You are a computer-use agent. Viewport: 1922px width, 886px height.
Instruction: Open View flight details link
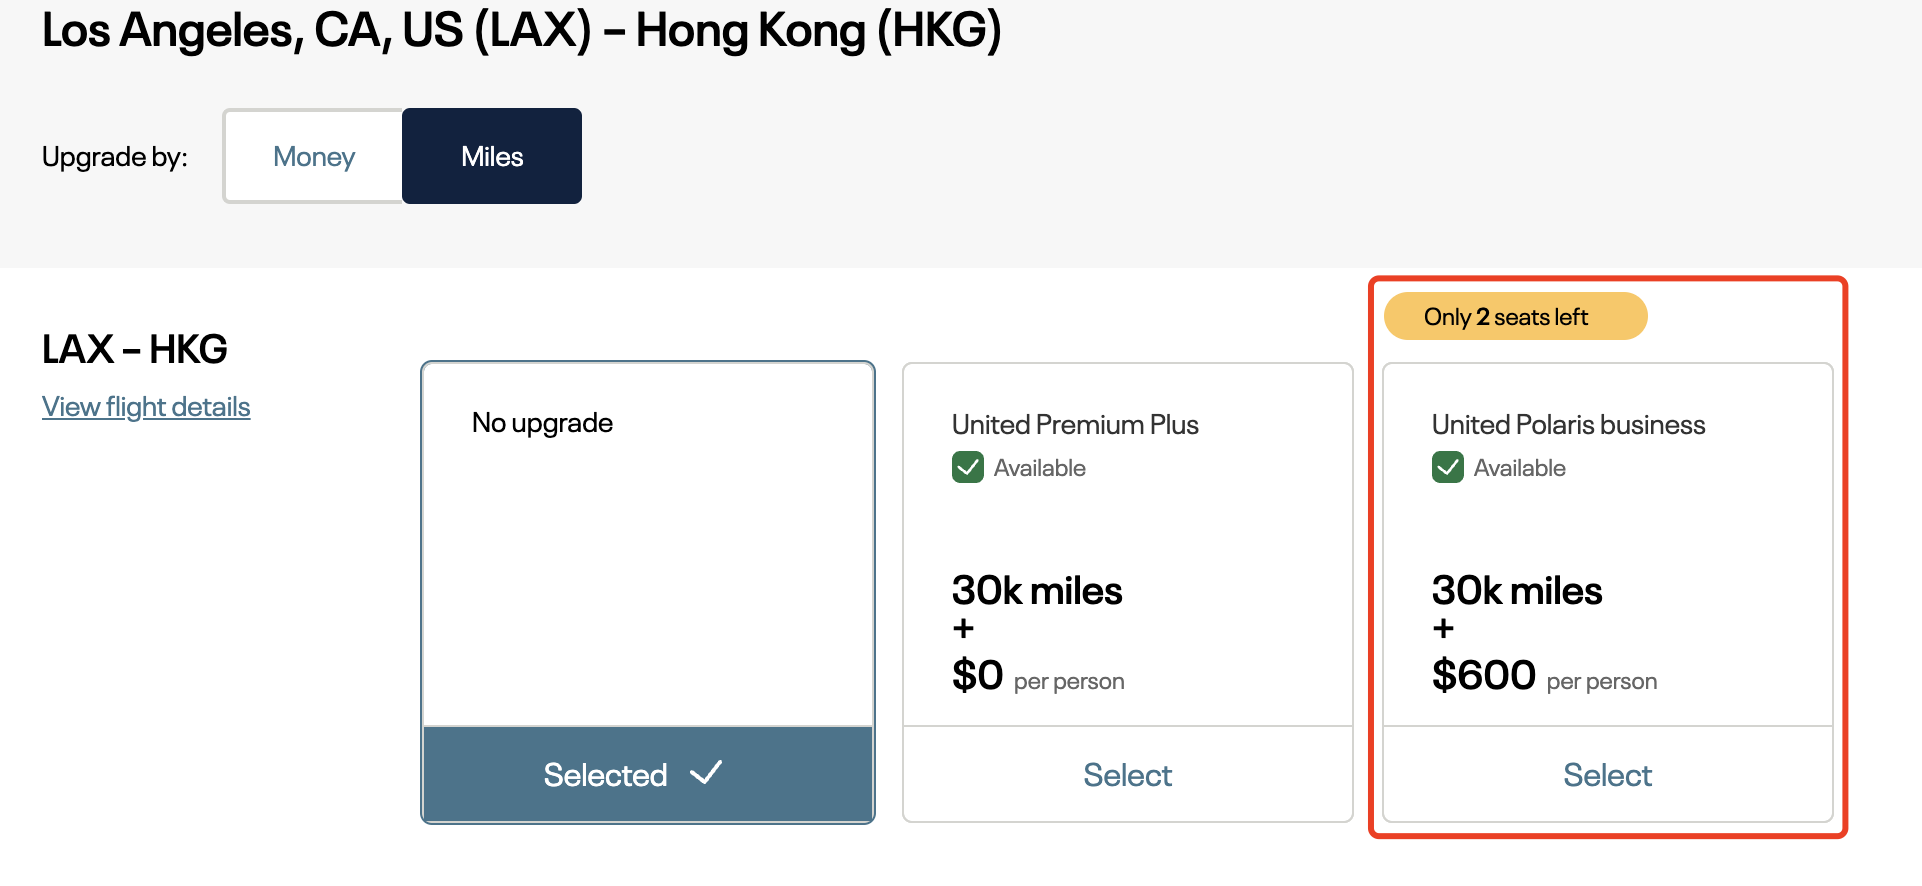[x=146, y=407]
